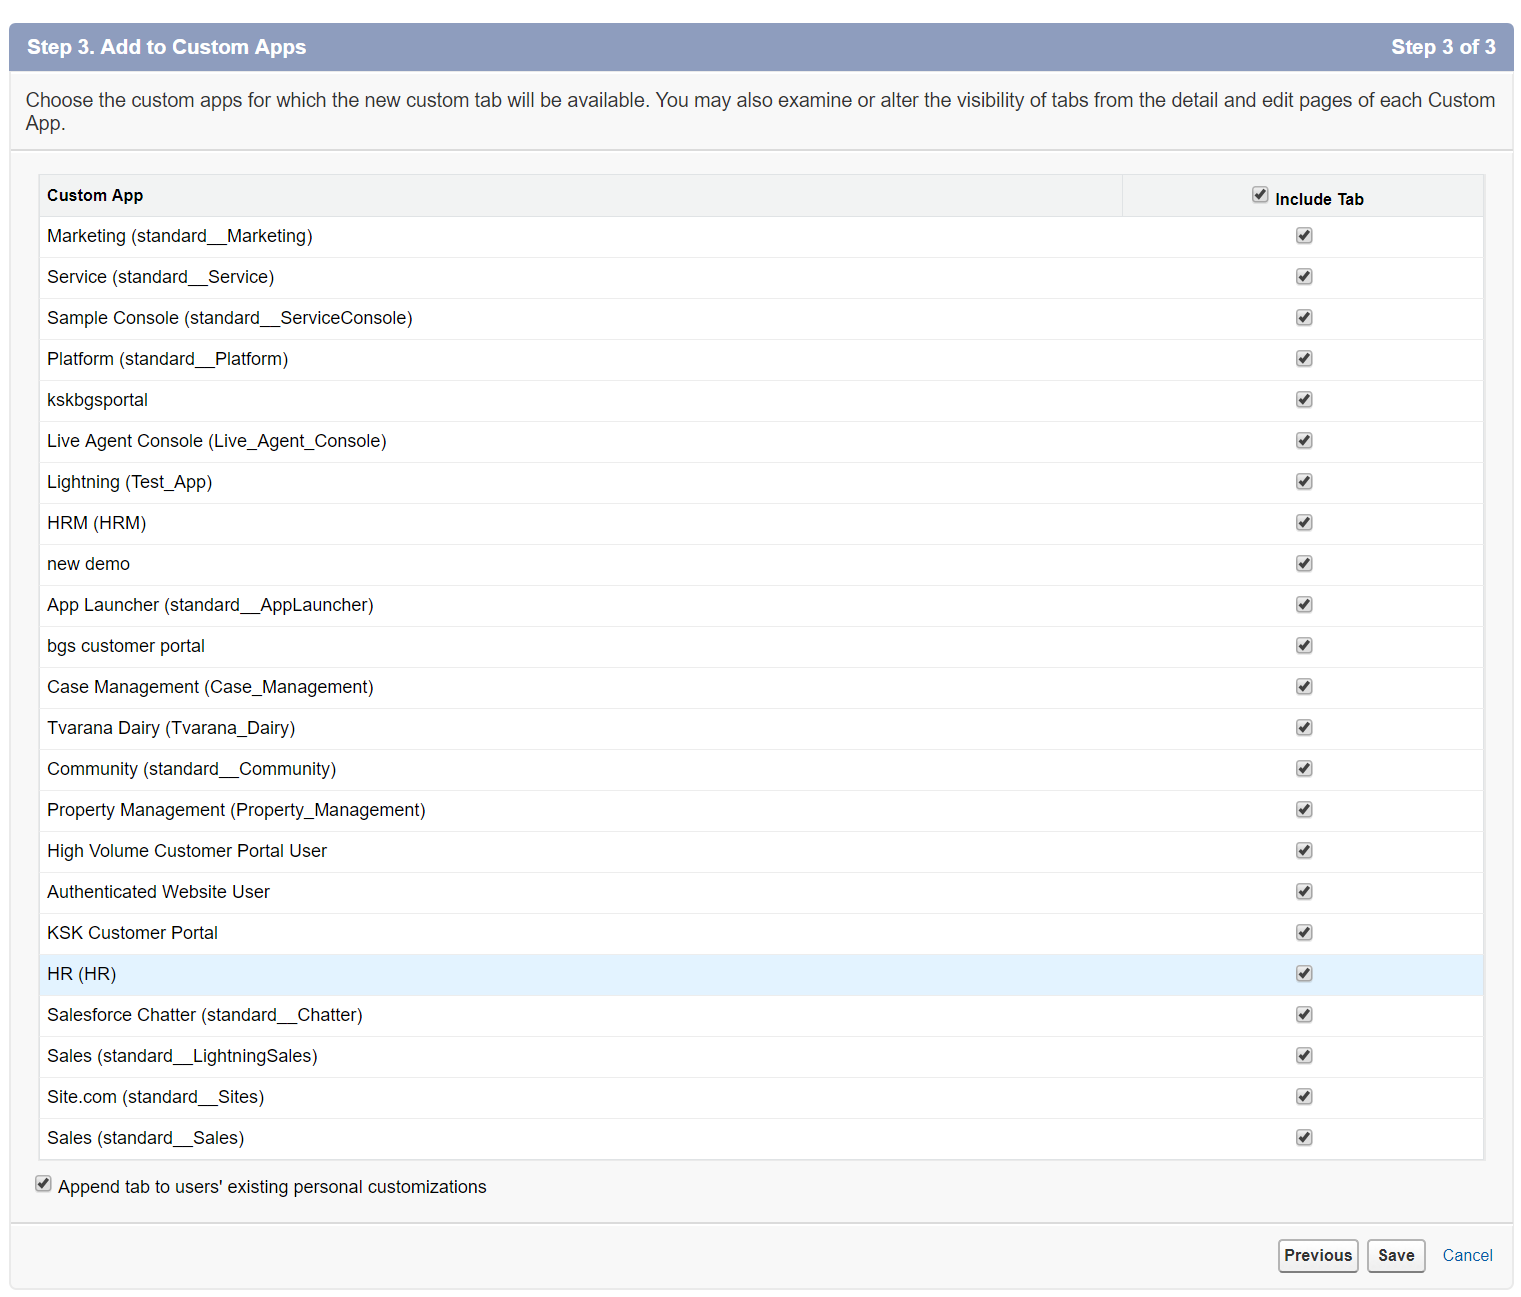Toggle Include Tab for new demo

[x=1303, y=563]
